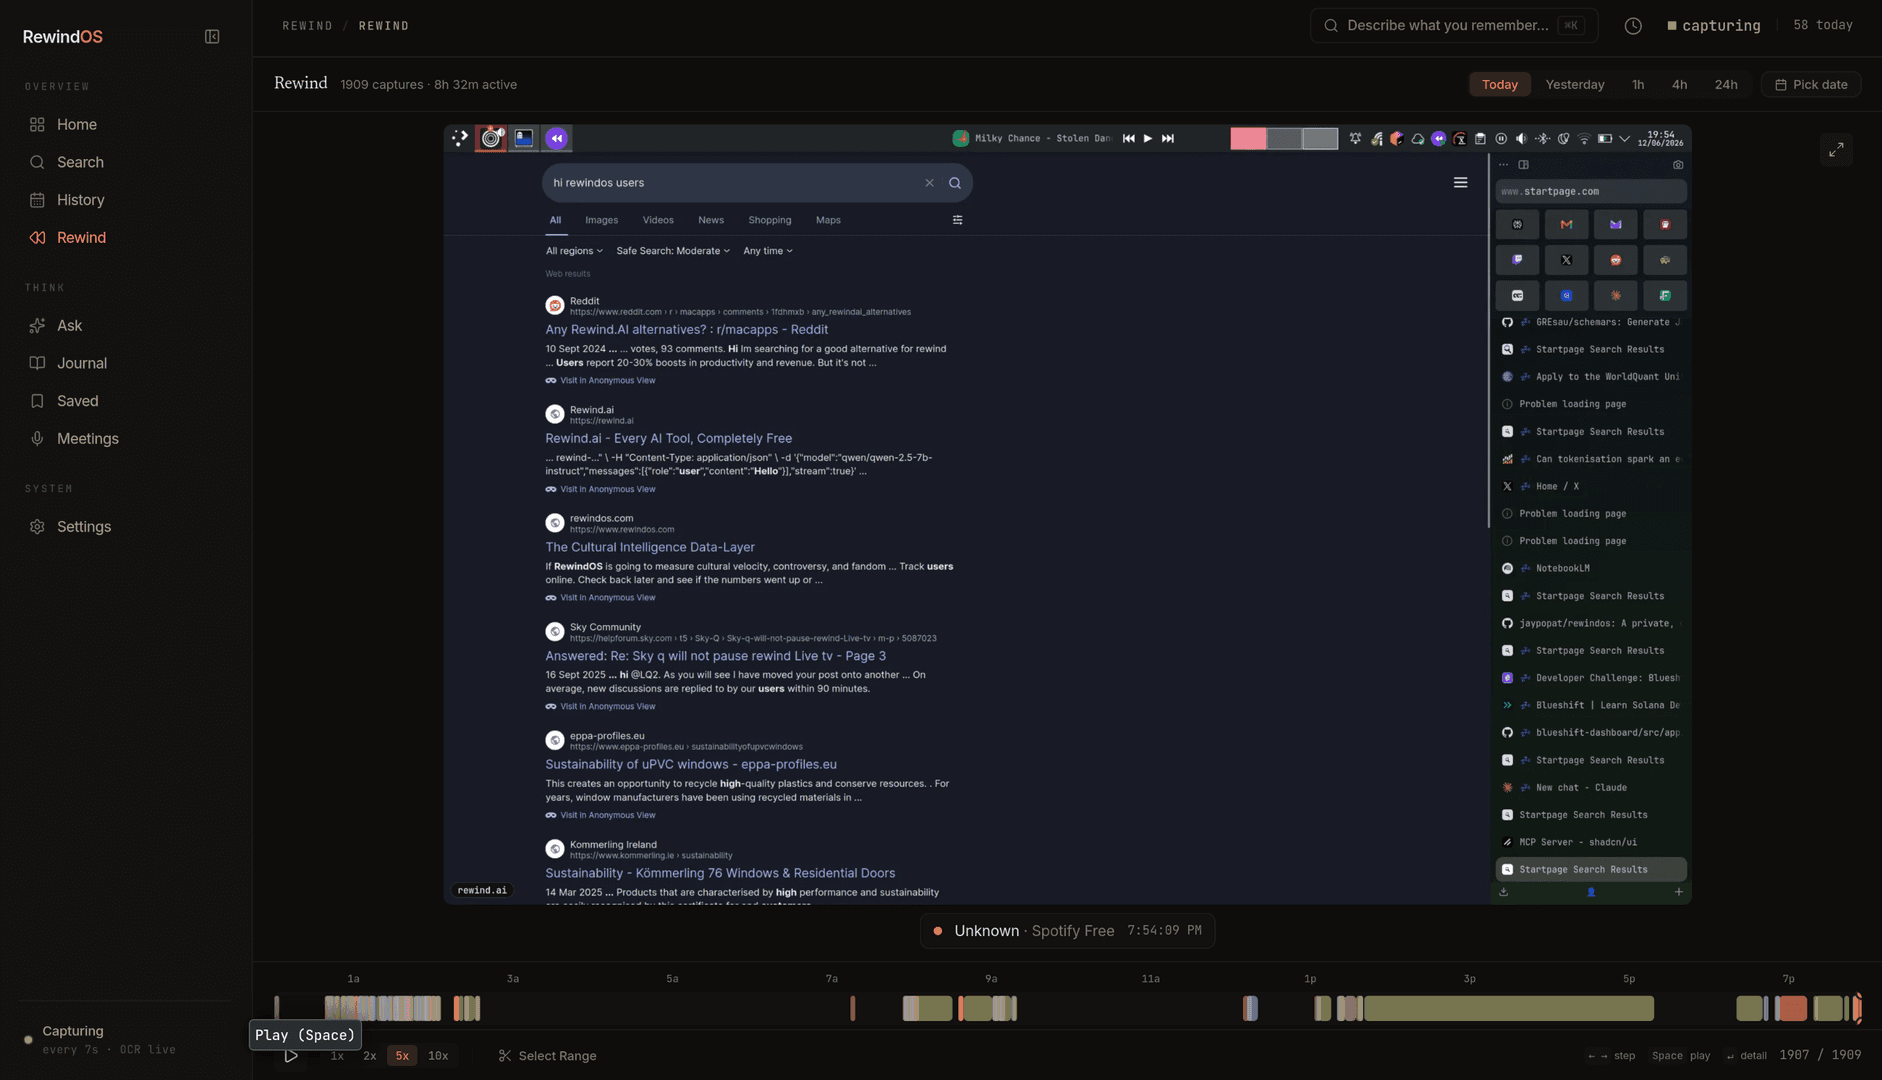
Task: Click the '58 today' counter
Action: [1823, 25]
